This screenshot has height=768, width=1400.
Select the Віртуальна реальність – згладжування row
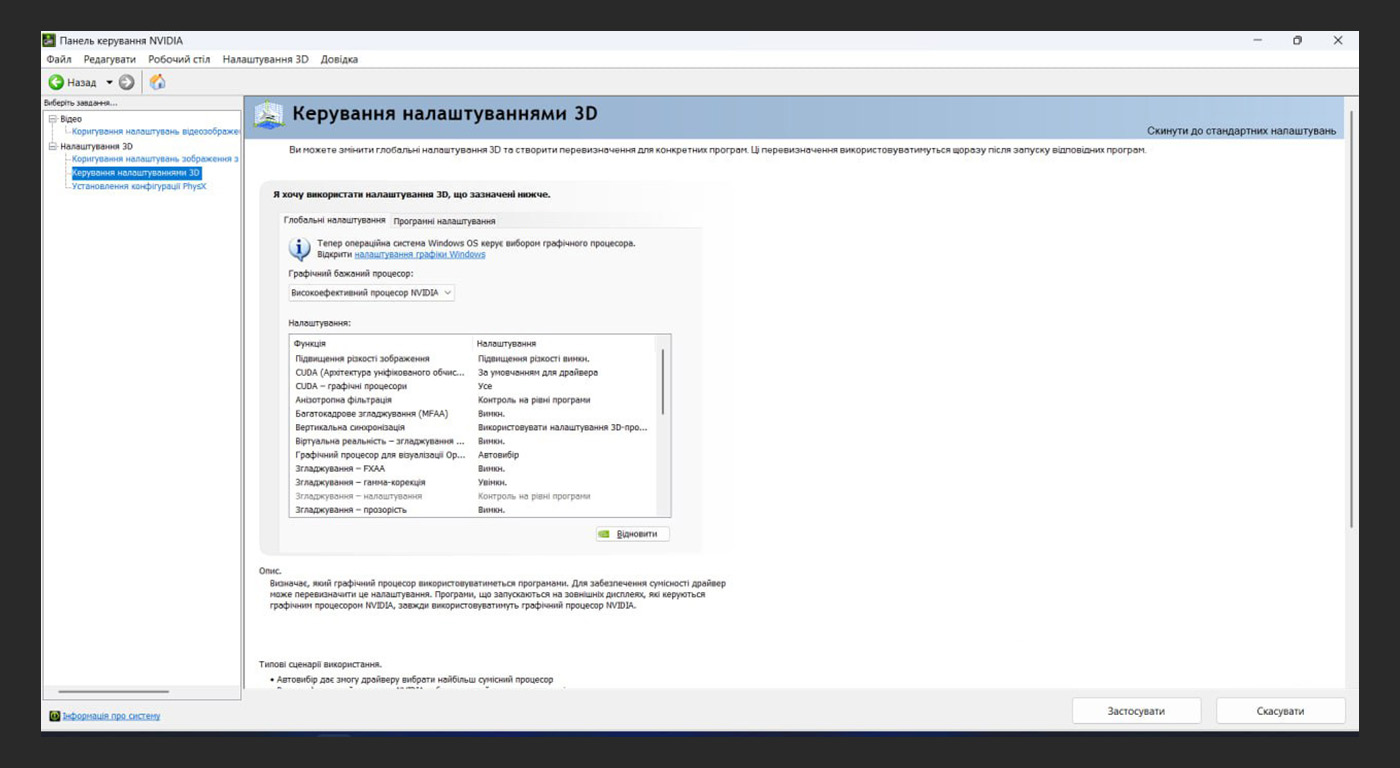coord(472,441)
